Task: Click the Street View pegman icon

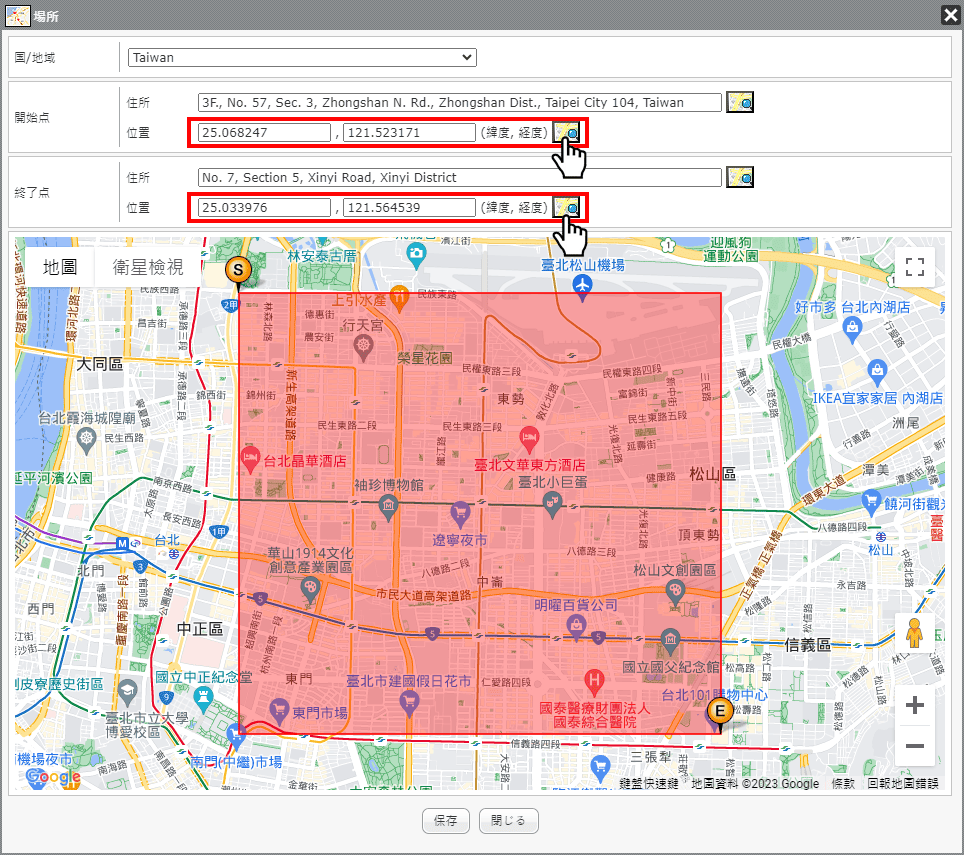Action: (x=914, y=632)
